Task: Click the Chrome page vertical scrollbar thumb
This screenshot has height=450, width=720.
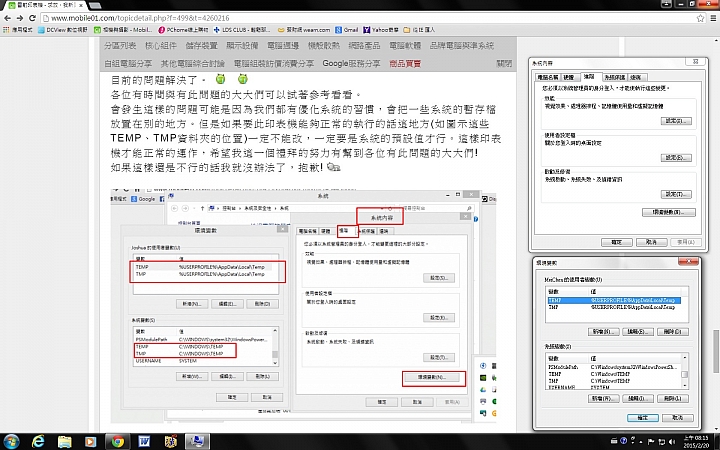Action: click(716, 351)
